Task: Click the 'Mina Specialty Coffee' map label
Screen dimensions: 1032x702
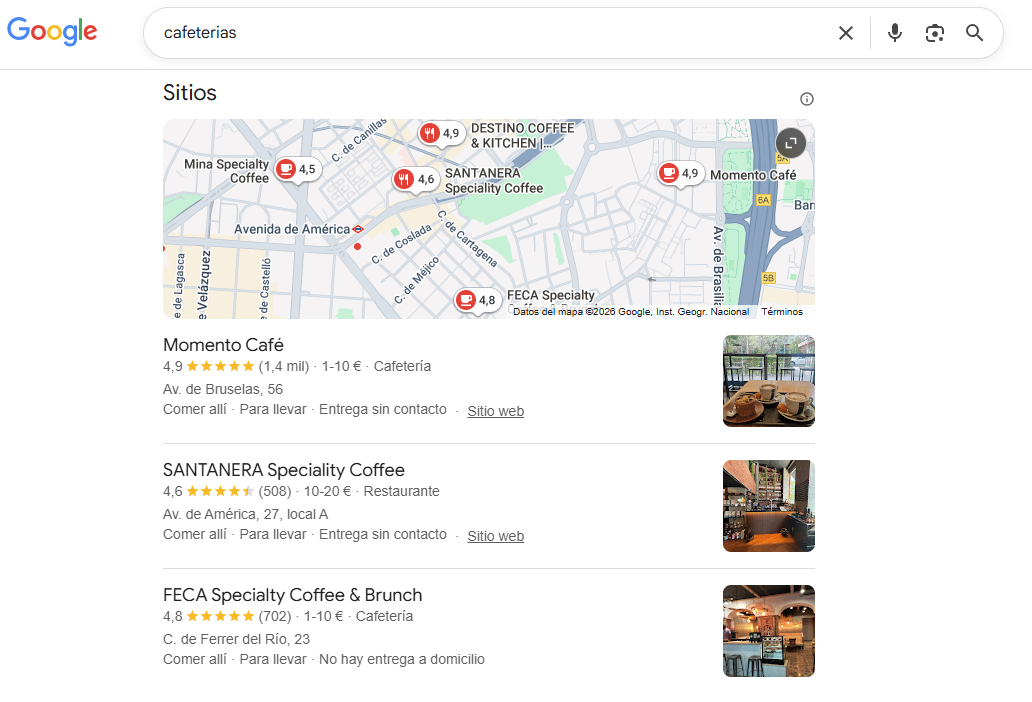Action: pos(227,171)
